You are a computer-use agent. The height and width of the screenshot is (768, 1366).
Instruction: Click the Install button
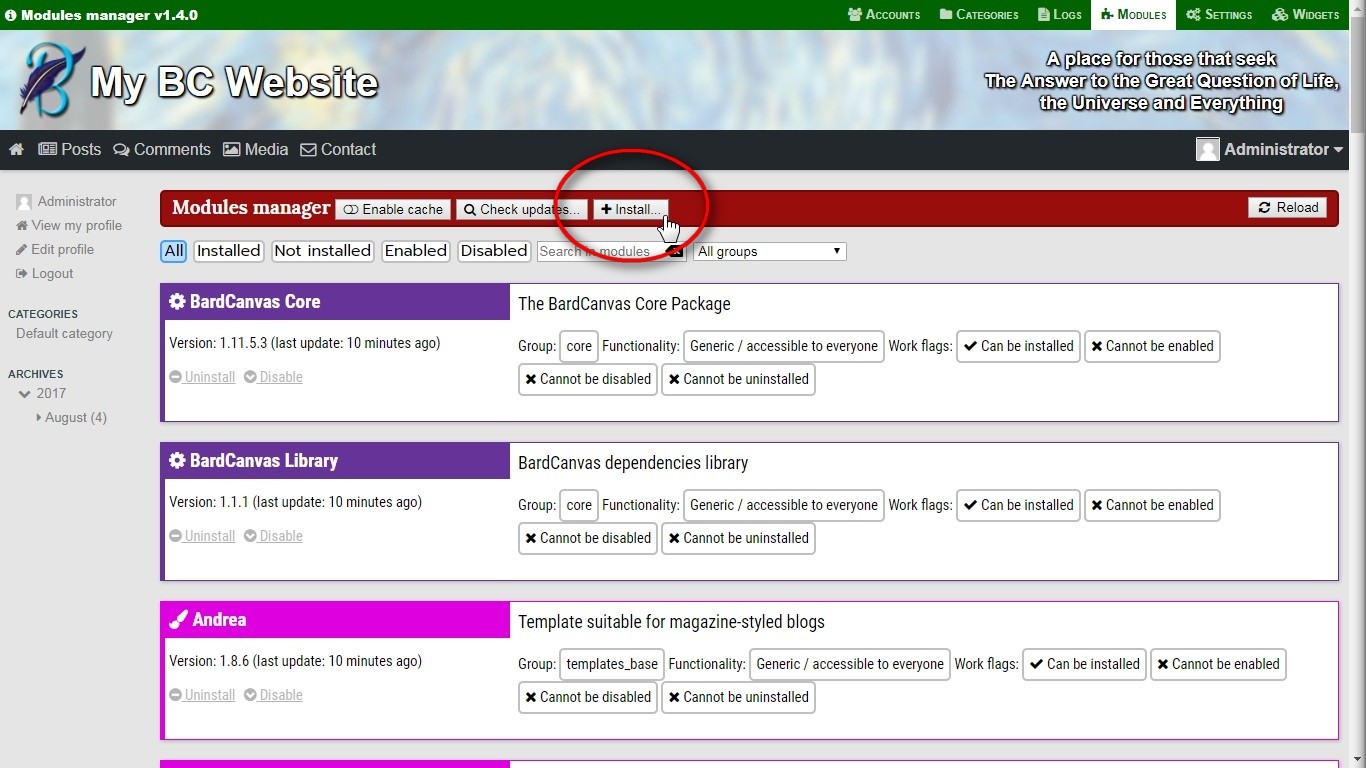[631, 209]
